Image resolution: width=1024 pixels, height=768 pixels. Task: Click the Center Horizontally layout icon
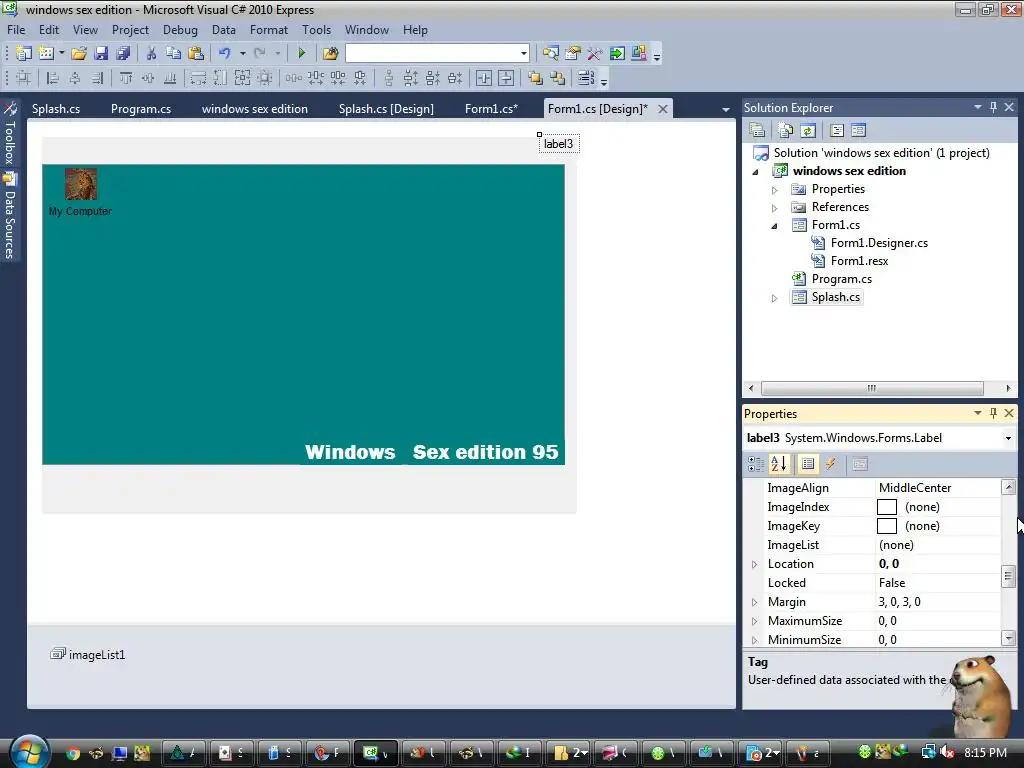tap(484, 78)
